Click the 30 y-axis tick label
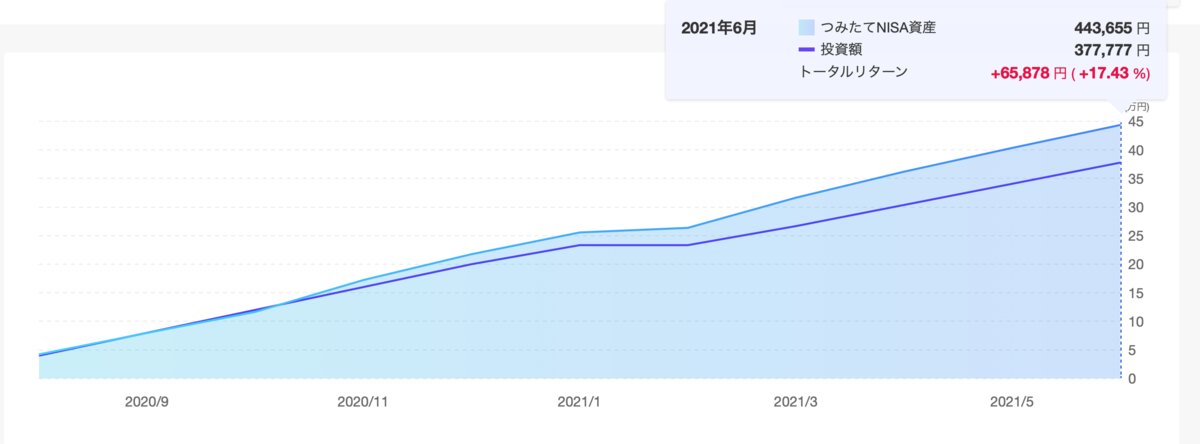The image size is (1200, 444). pos(1136,208)
